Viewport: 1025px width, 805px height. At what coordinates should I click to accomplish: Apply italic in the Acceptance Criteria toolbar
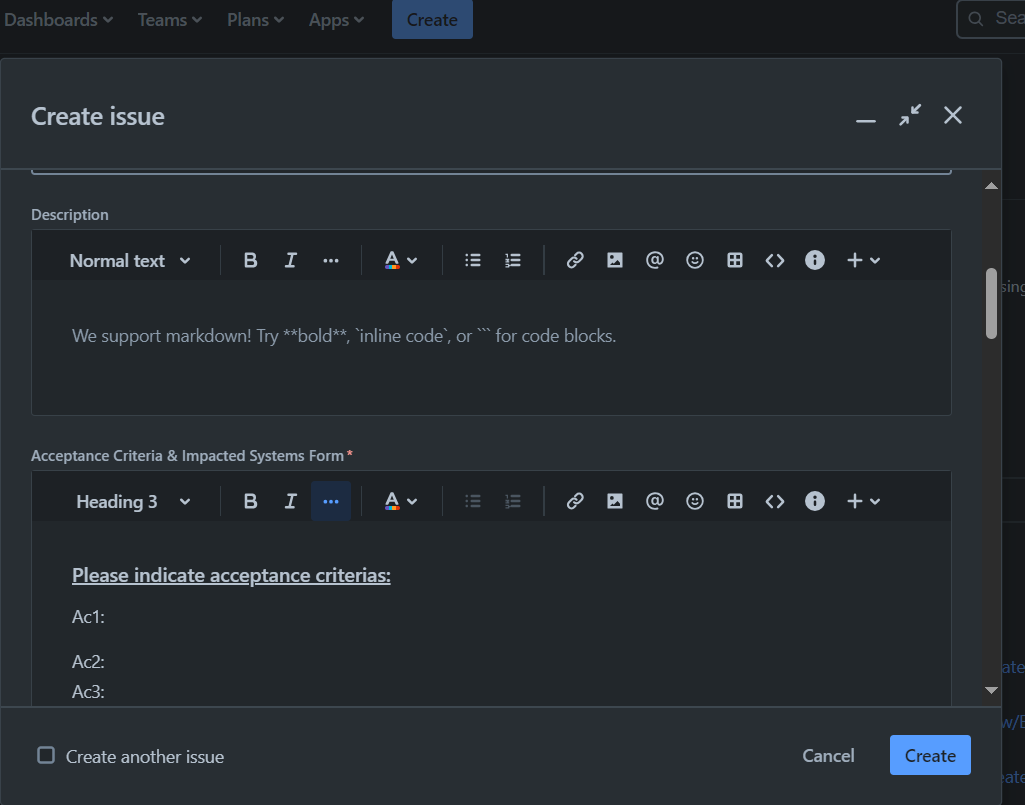click(x=290, y=501)
